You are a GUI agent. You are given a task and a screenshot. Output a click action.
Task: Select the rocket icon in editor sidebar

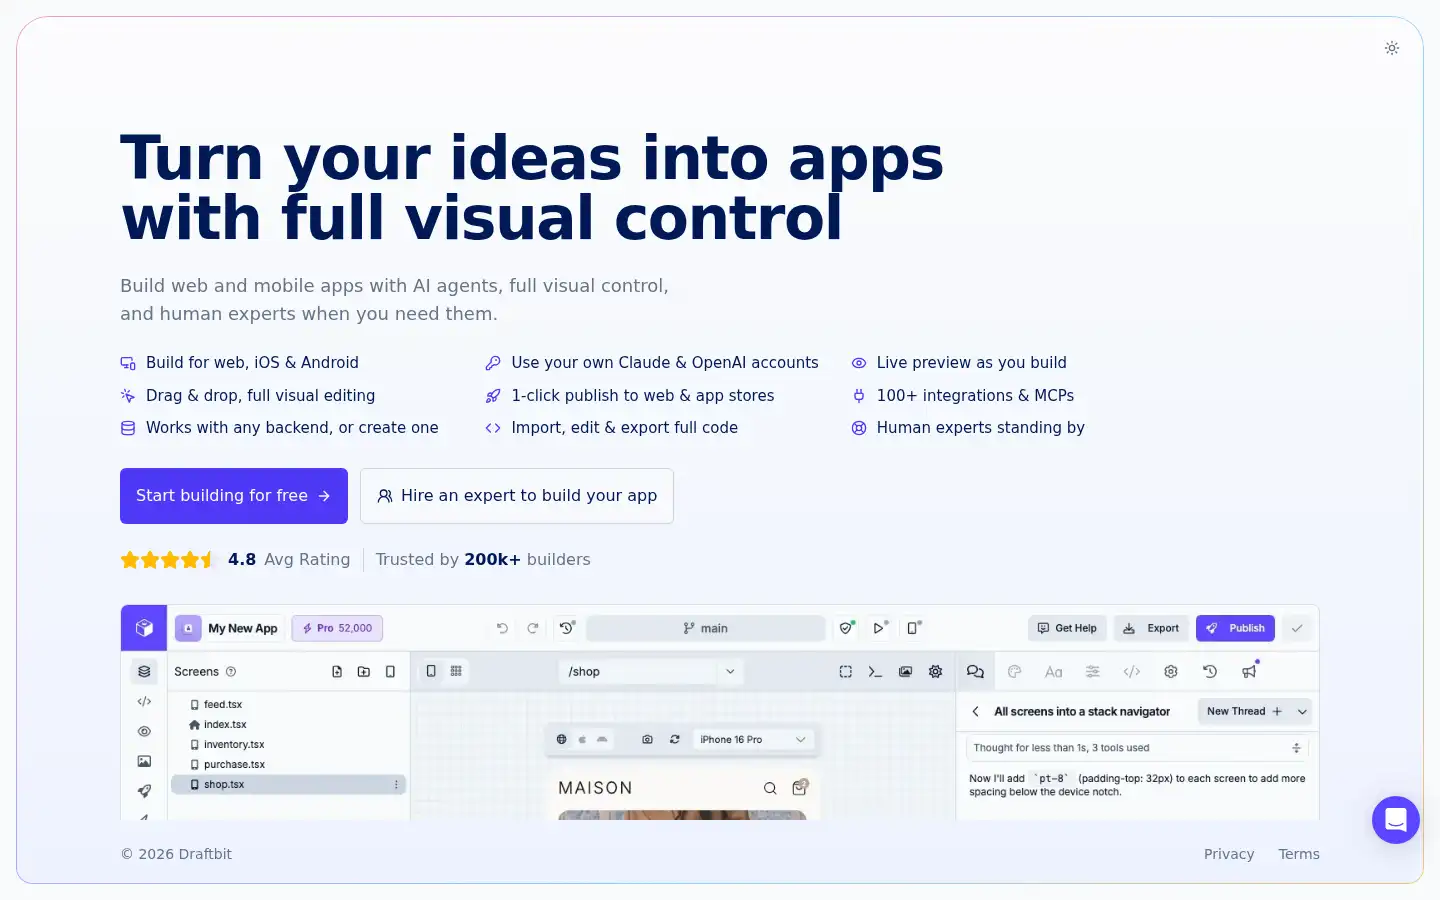click(144, 791)
